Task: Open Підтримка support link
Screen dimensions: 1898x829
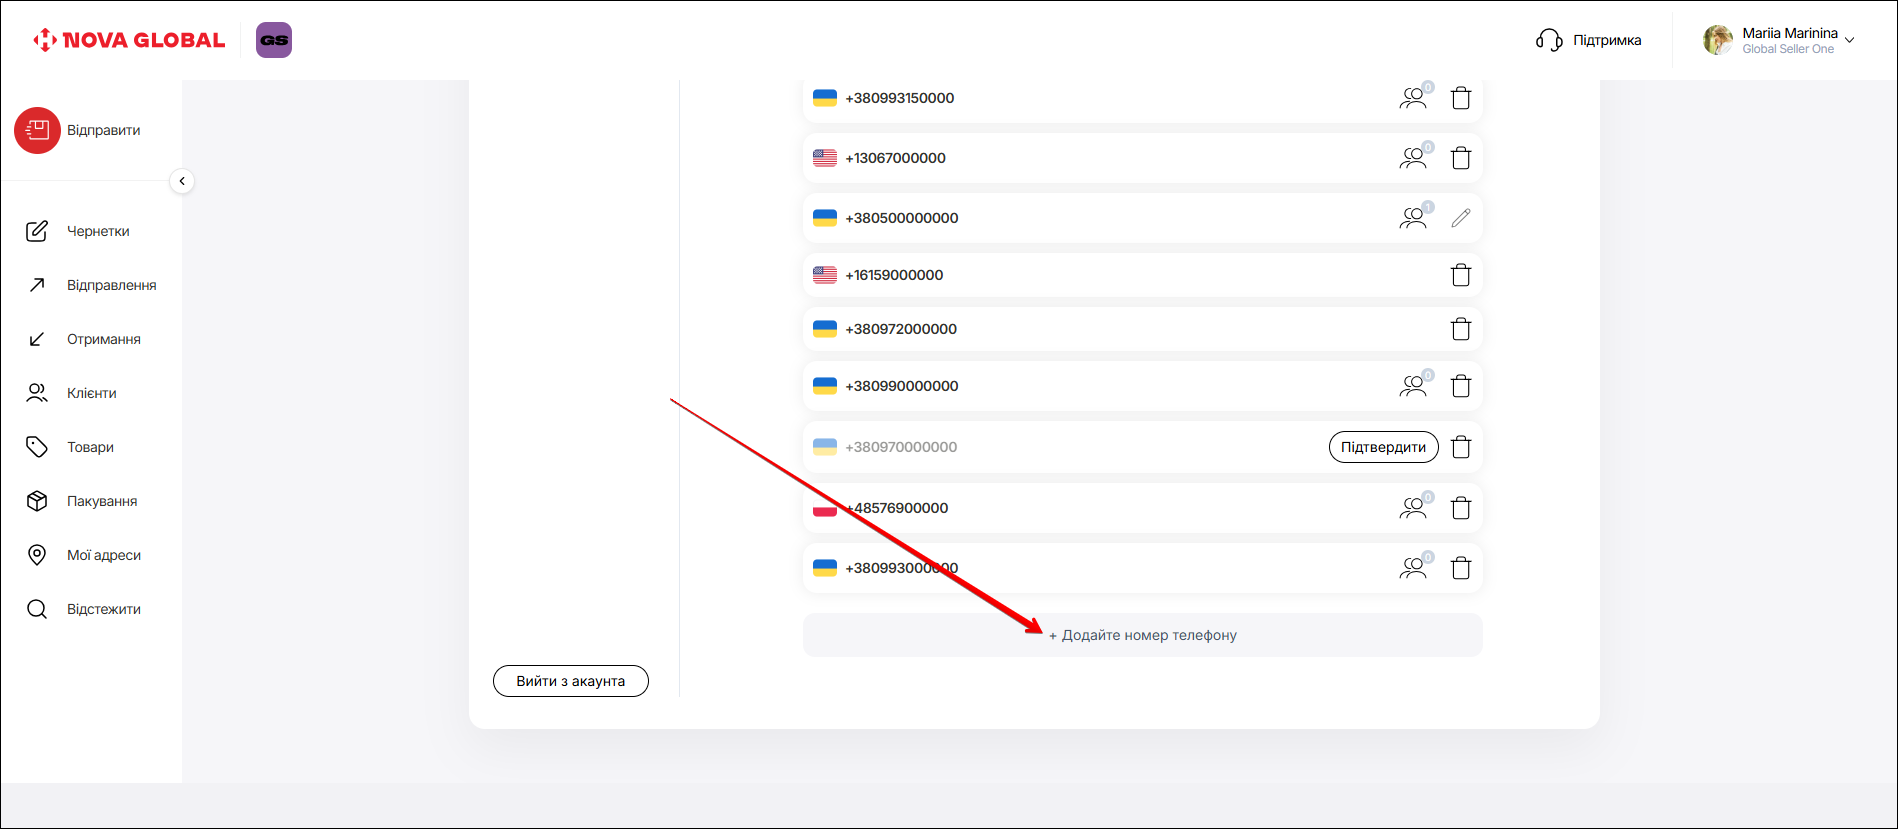Action: [x=1588, y=40]
